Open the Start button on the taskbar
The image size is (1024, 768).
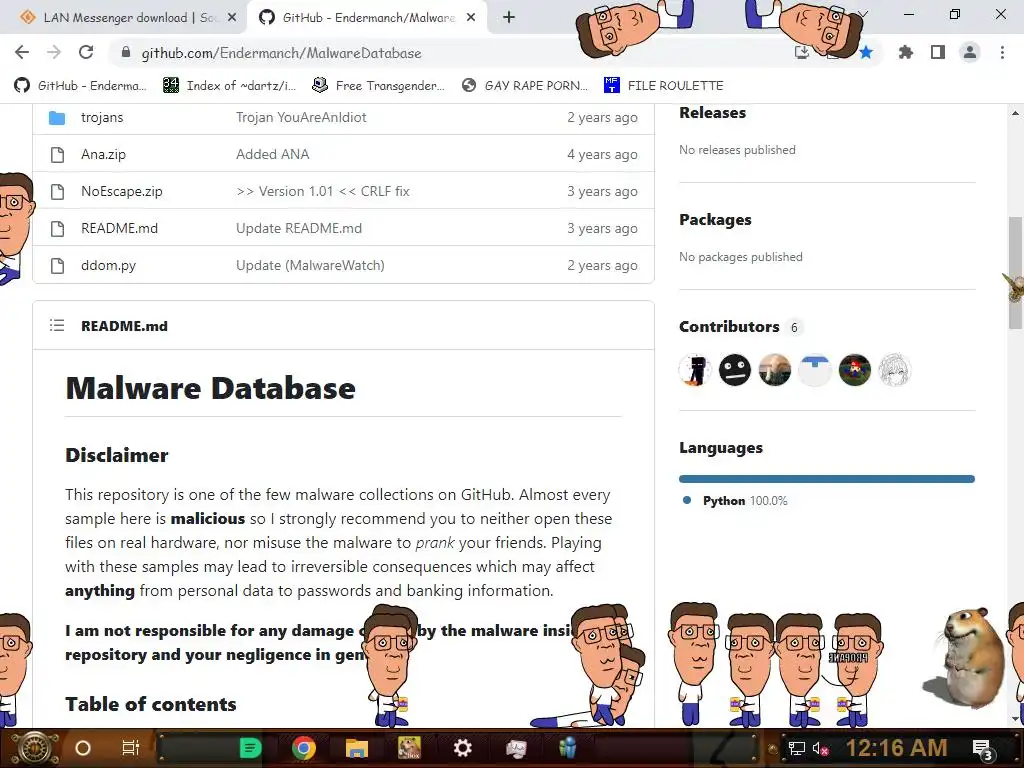(34, 748)
